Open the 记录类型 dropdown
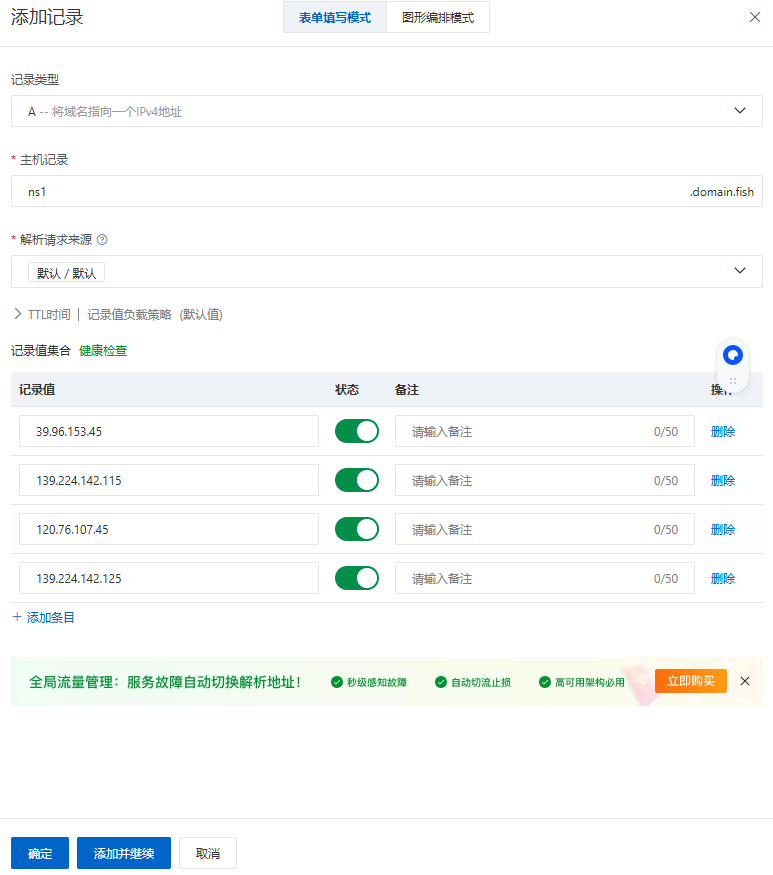This screenshot has width=773, height=875. click(x=386, y=111)
